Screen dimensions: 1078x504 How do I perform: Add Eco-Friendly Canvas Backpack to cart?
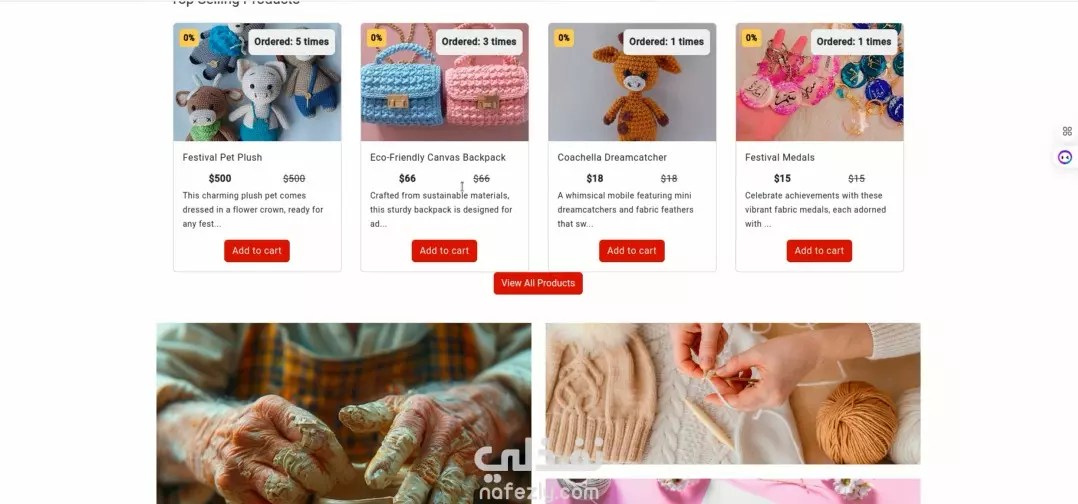[444, 251]
